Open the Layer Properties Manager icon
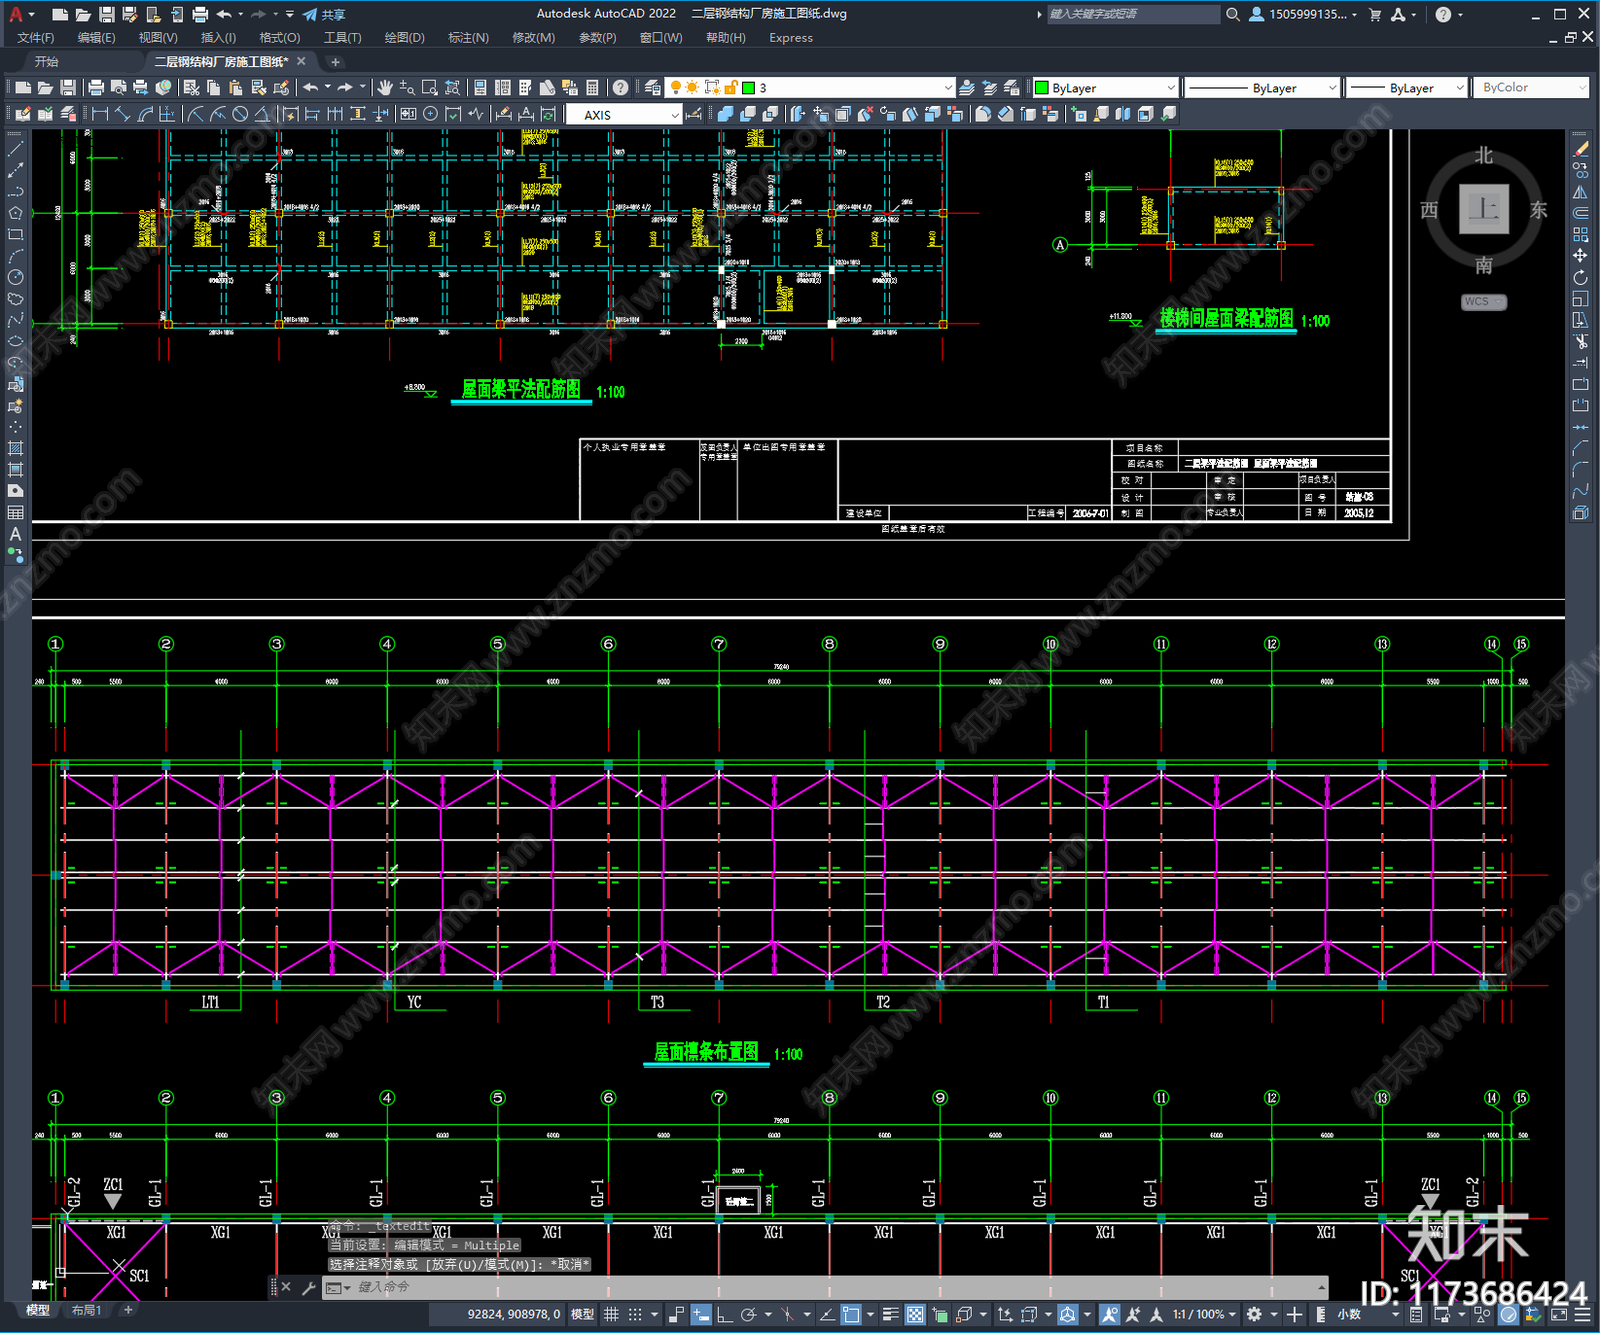 point(652,88)
